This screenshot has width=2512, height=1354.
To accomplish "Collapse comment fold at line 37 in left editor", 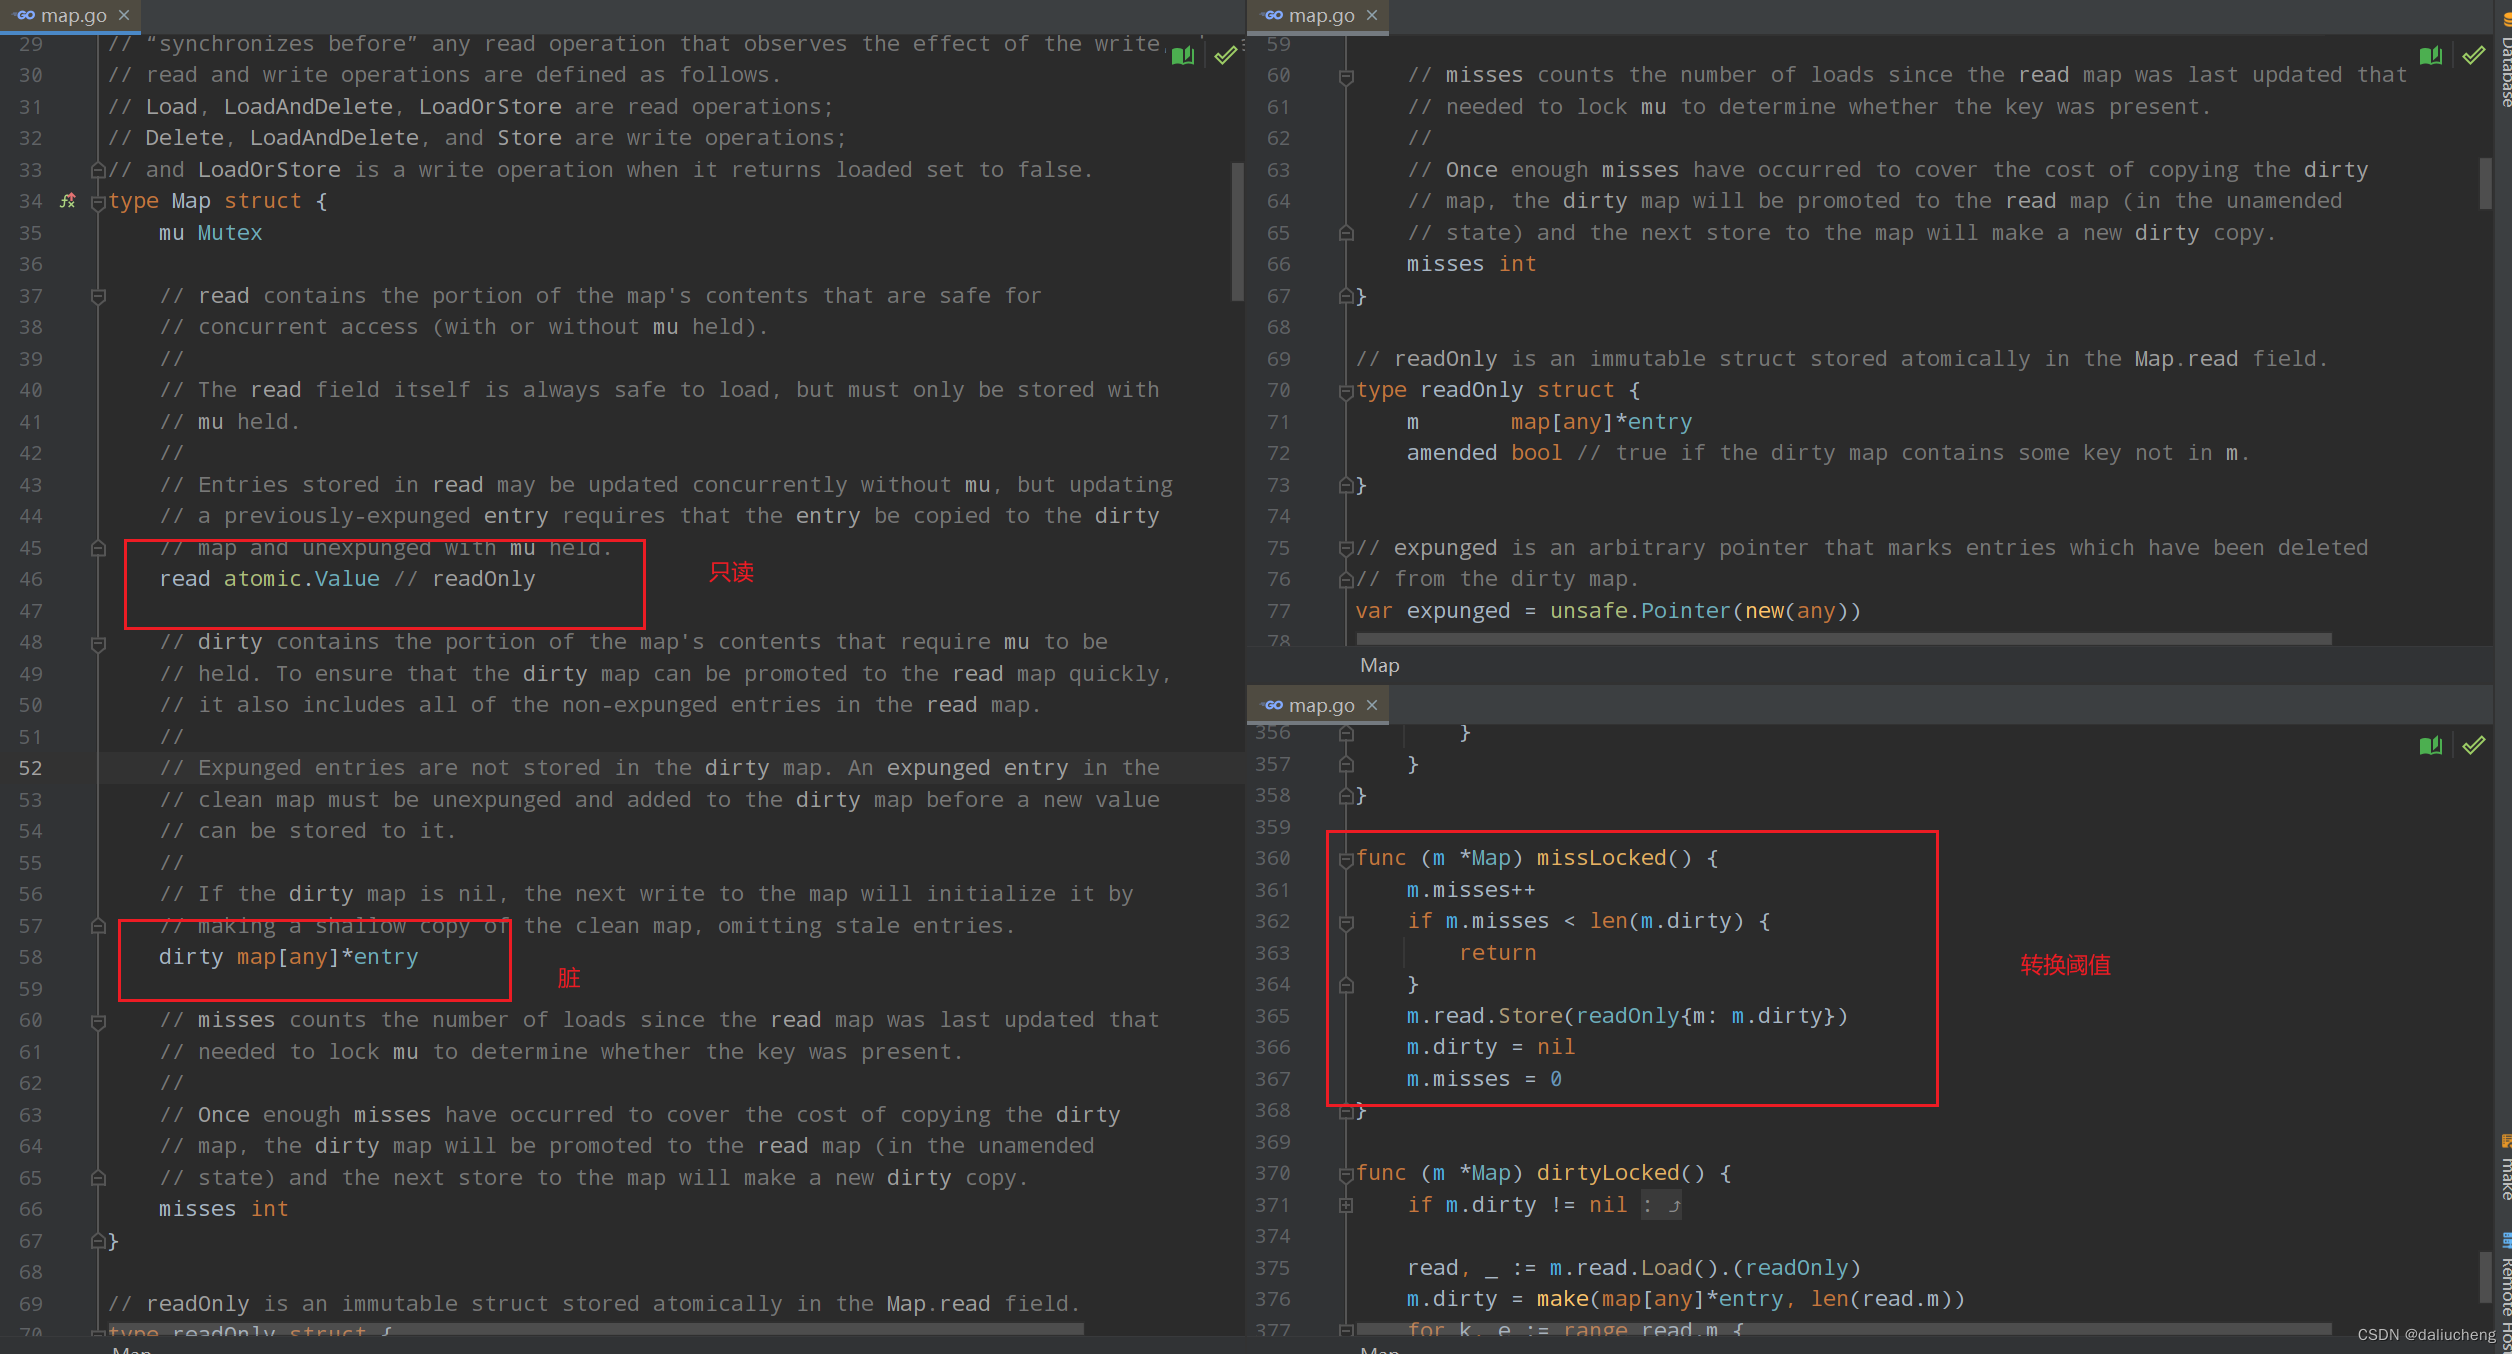I will (x=98, y=296).
